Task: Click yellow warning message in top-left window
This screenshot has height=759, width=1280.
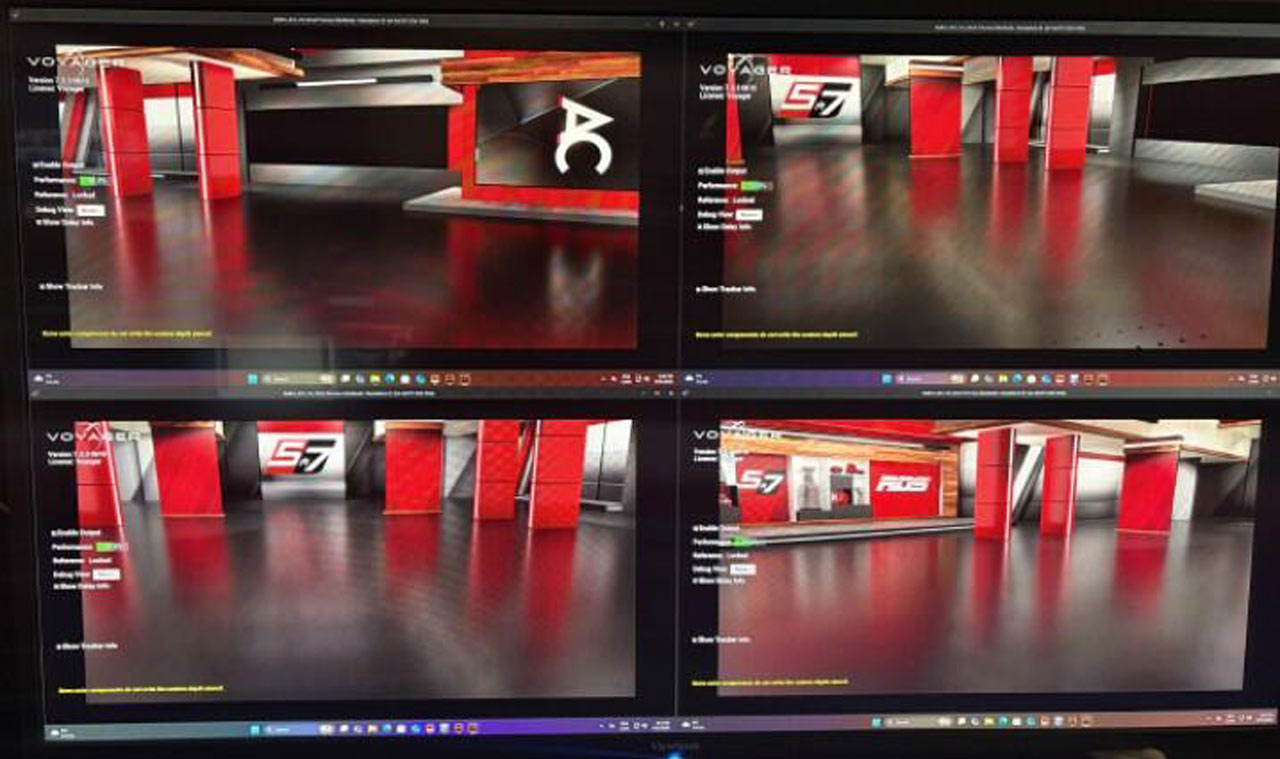Action: point(126,334)
